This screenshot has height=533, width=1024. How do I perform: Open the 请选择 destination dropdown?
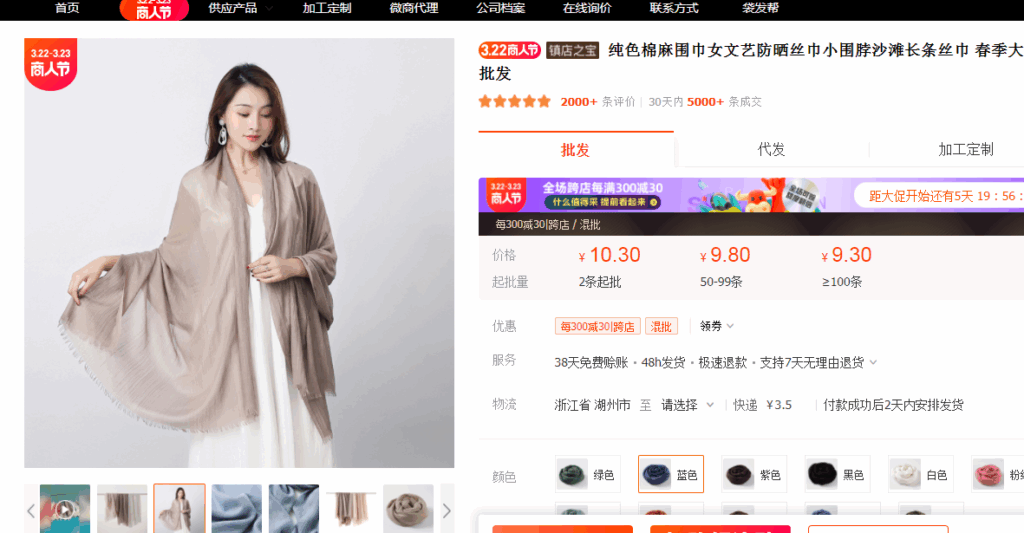click(688, 405)
